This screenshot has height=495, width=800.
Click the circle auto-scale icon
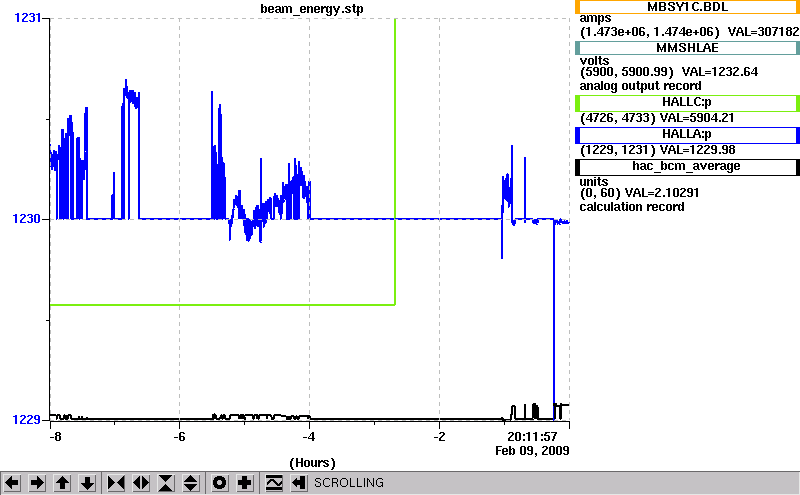pyautogui.click(x=219, y=483)
